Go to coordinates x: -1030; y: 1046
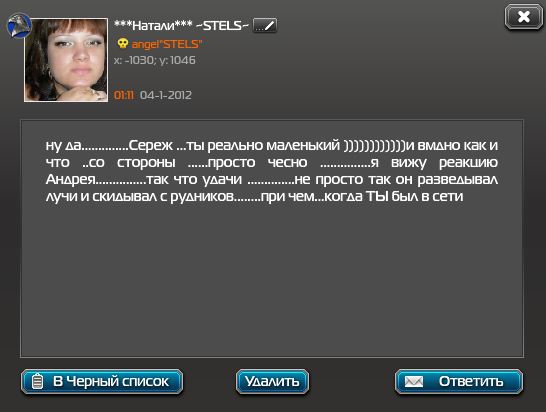546x412 pixels. click(155, 60)
